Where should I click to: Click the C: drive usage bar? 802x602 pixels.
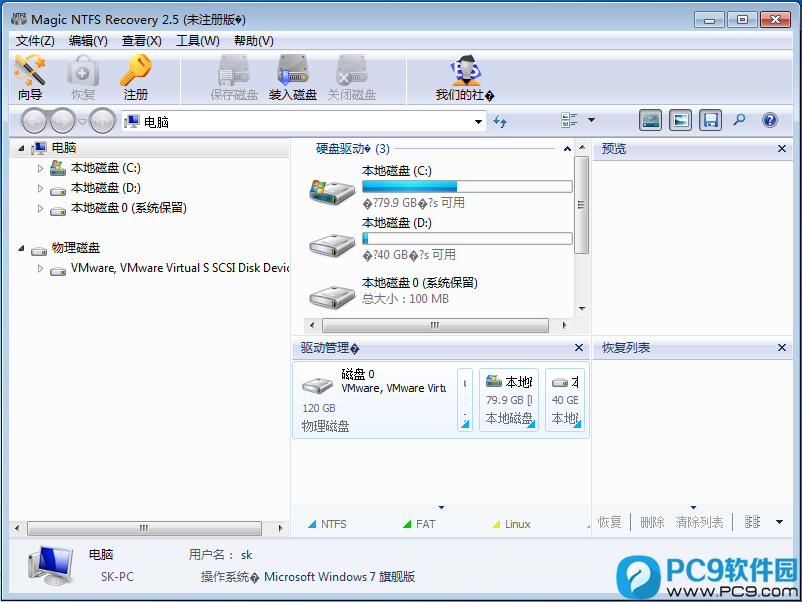467,186
